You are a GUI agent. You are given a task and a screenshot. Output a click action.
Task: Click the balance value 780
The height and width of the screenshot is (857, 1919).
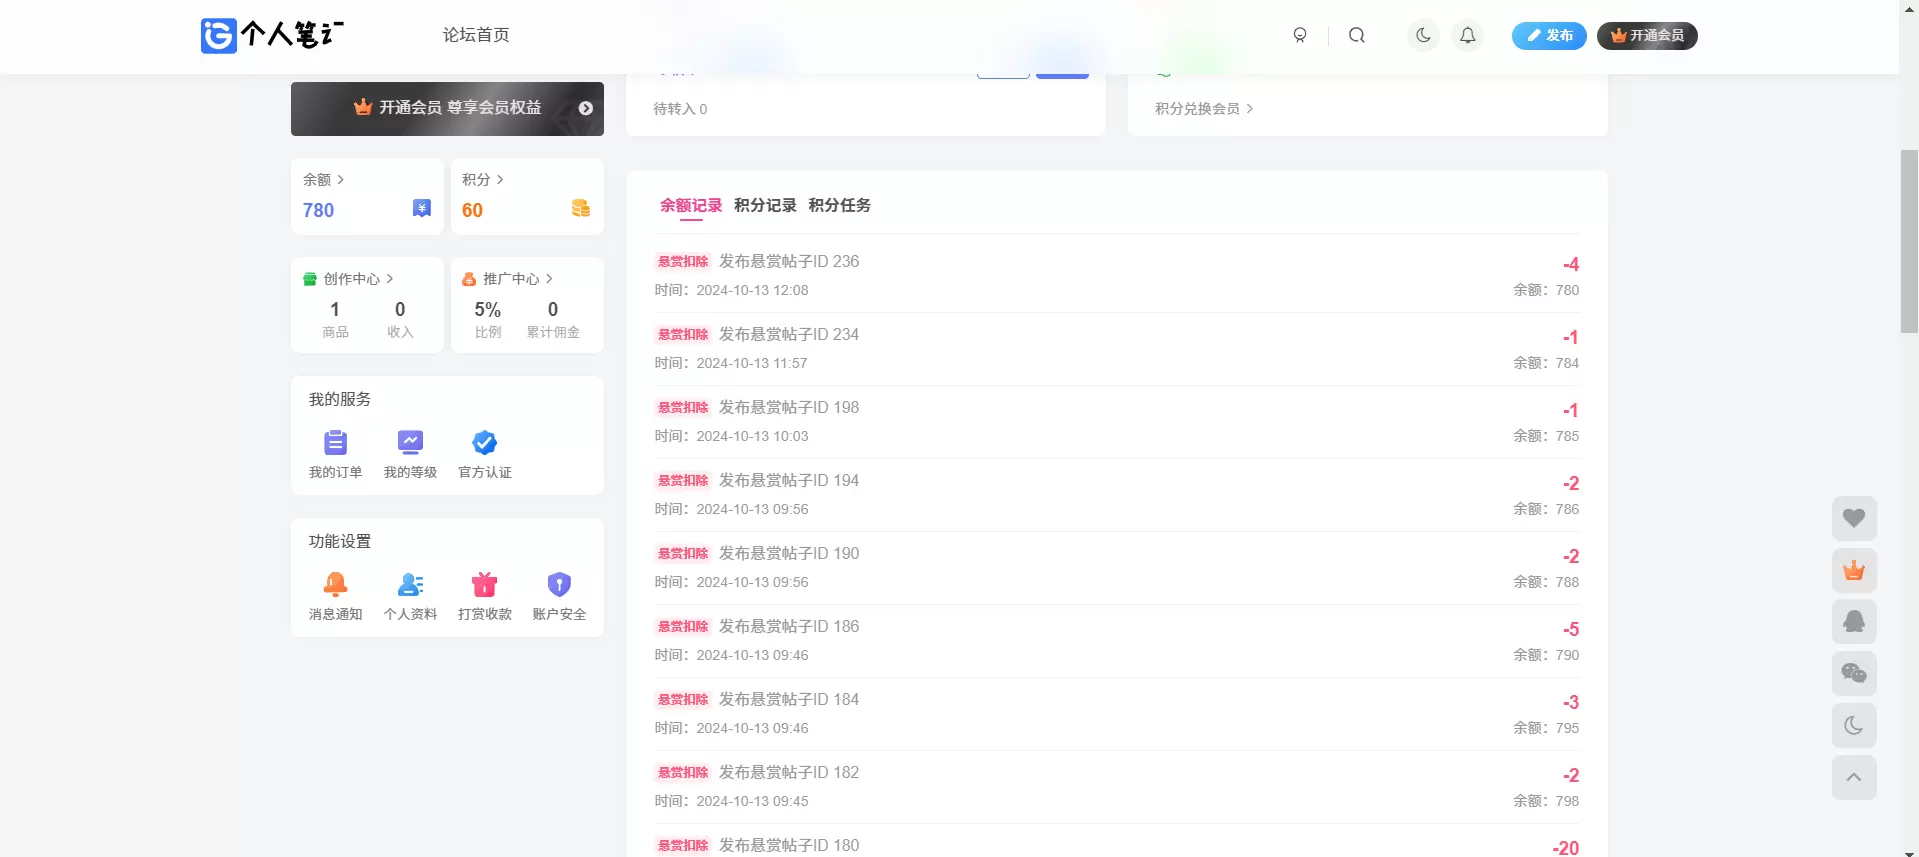(x=318, y=210)
